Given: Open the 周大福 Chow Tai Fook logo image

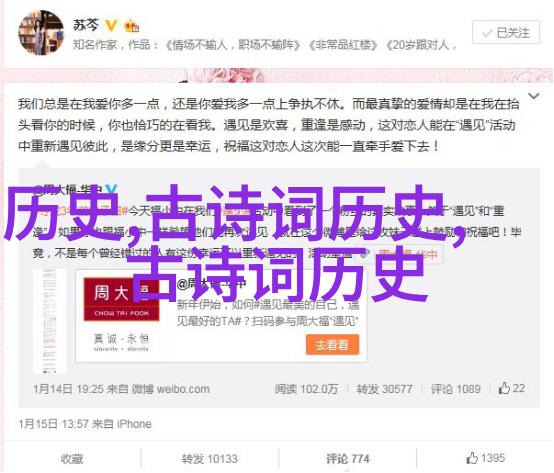Looking at the screenshot, I should [x=121, y=299].
